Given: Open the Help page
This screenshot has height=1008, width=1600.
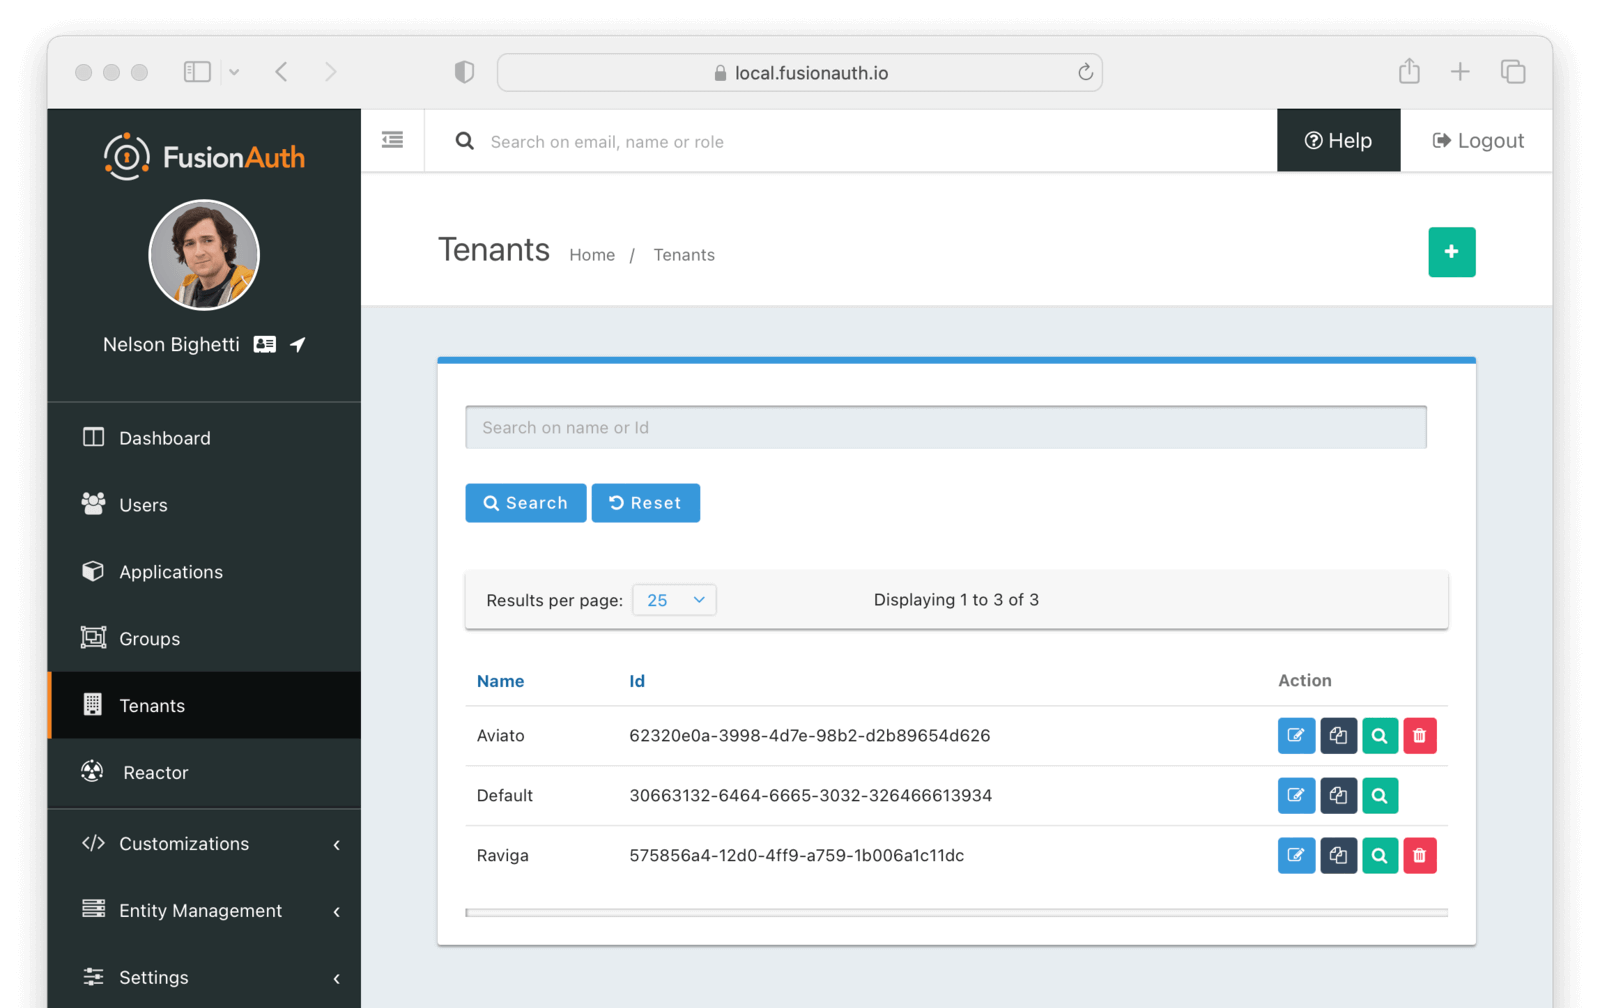Looking at the screenshot, I should click(x=1339, y=141).
